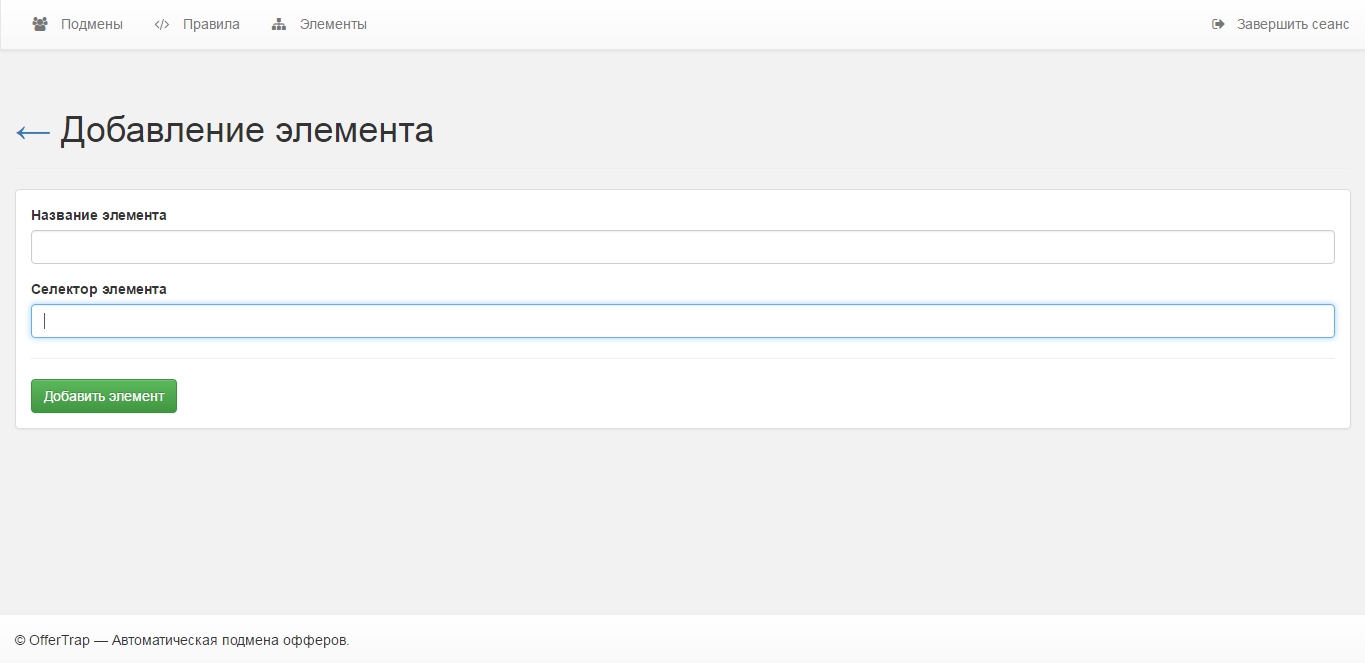
Task: Open the Элементы menu item
Action: [x=333, y=24]
